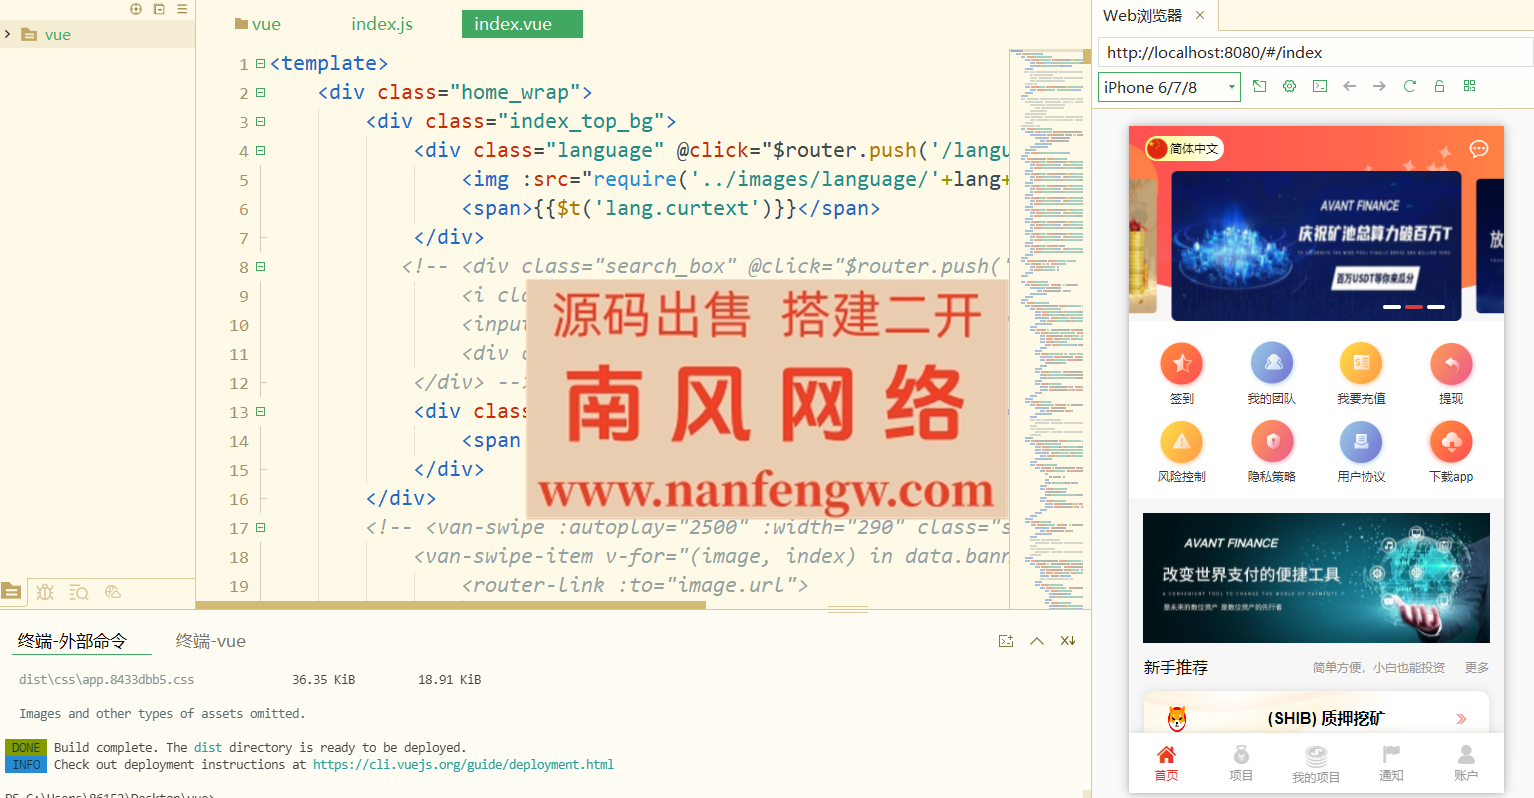Expand the vue folder in project tree
This screenshot has width=1534, height=798.
coord(8,33)
